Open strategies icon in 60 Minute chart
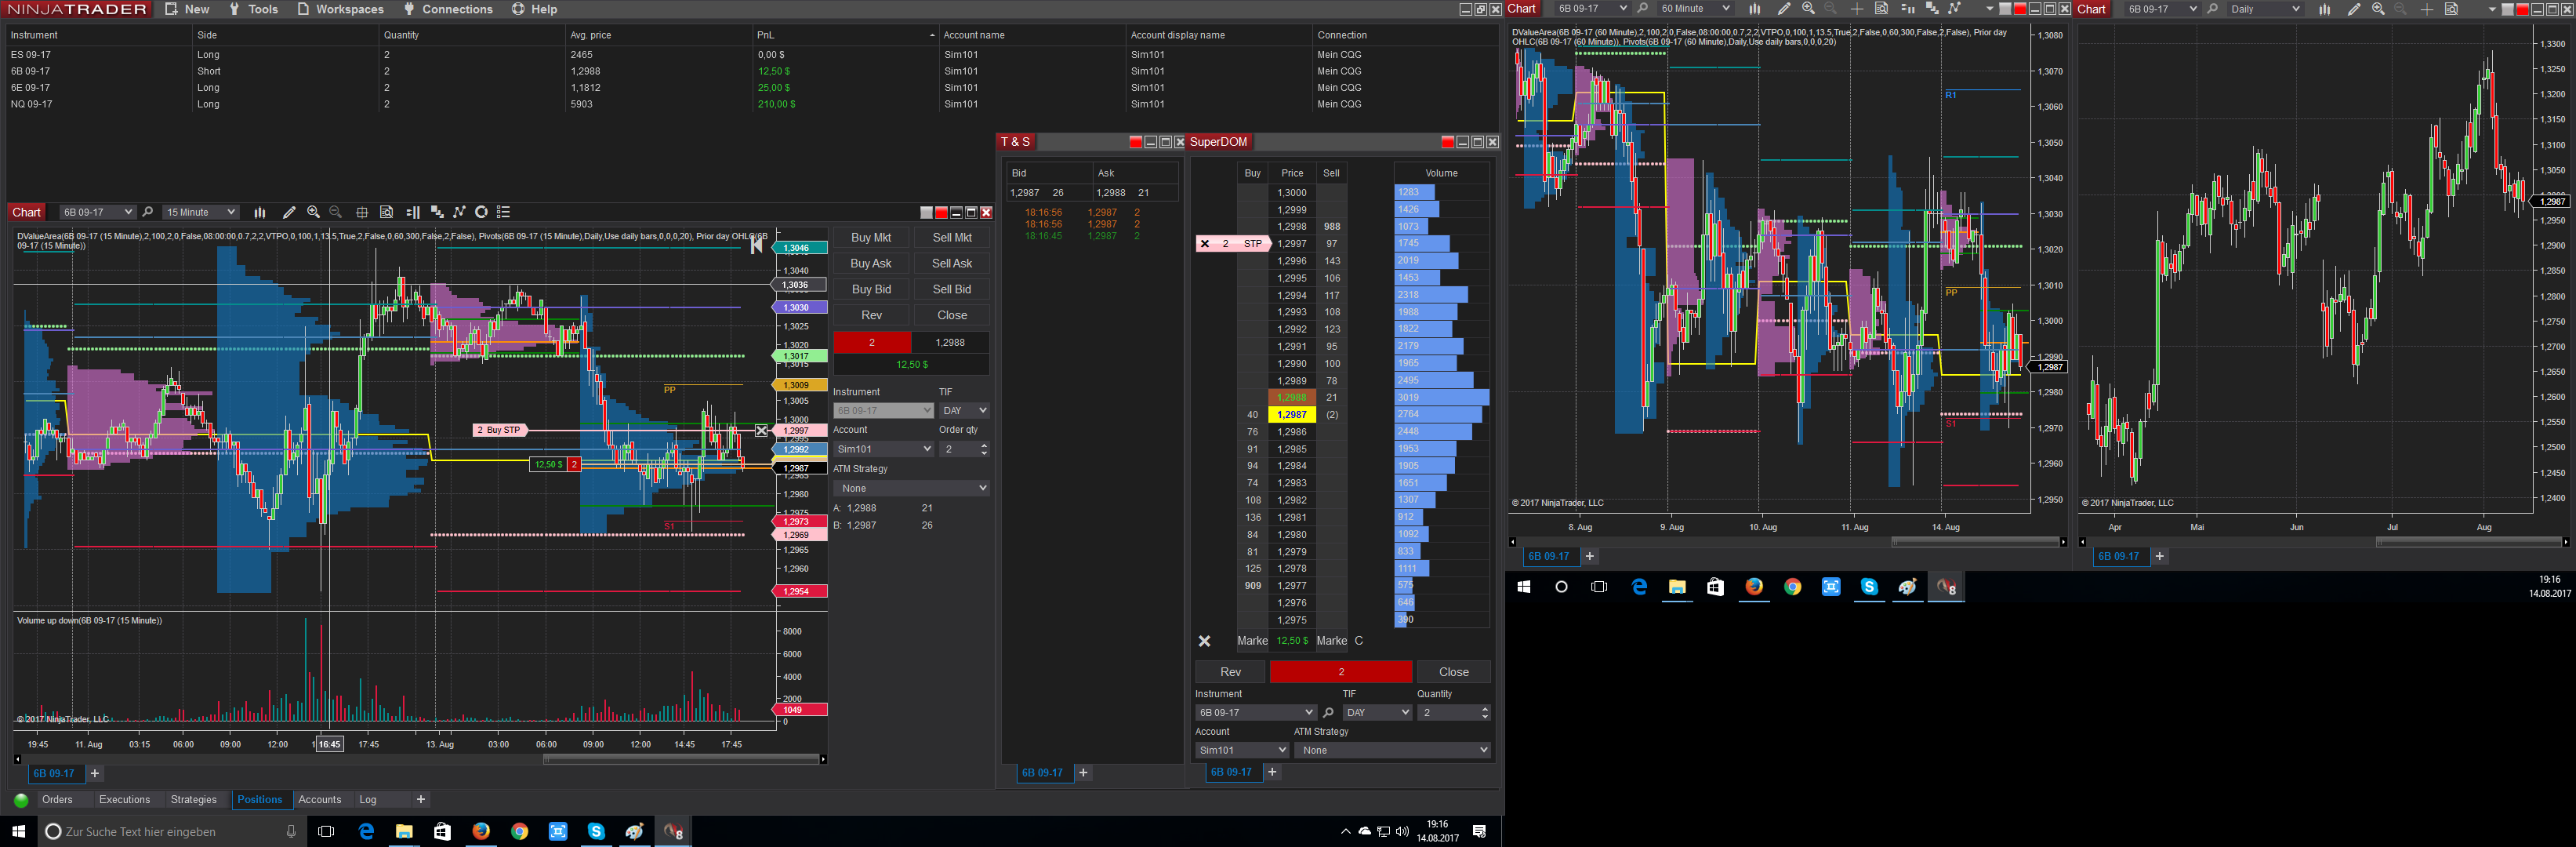Screen dimensions: 2576x847 1954,9
